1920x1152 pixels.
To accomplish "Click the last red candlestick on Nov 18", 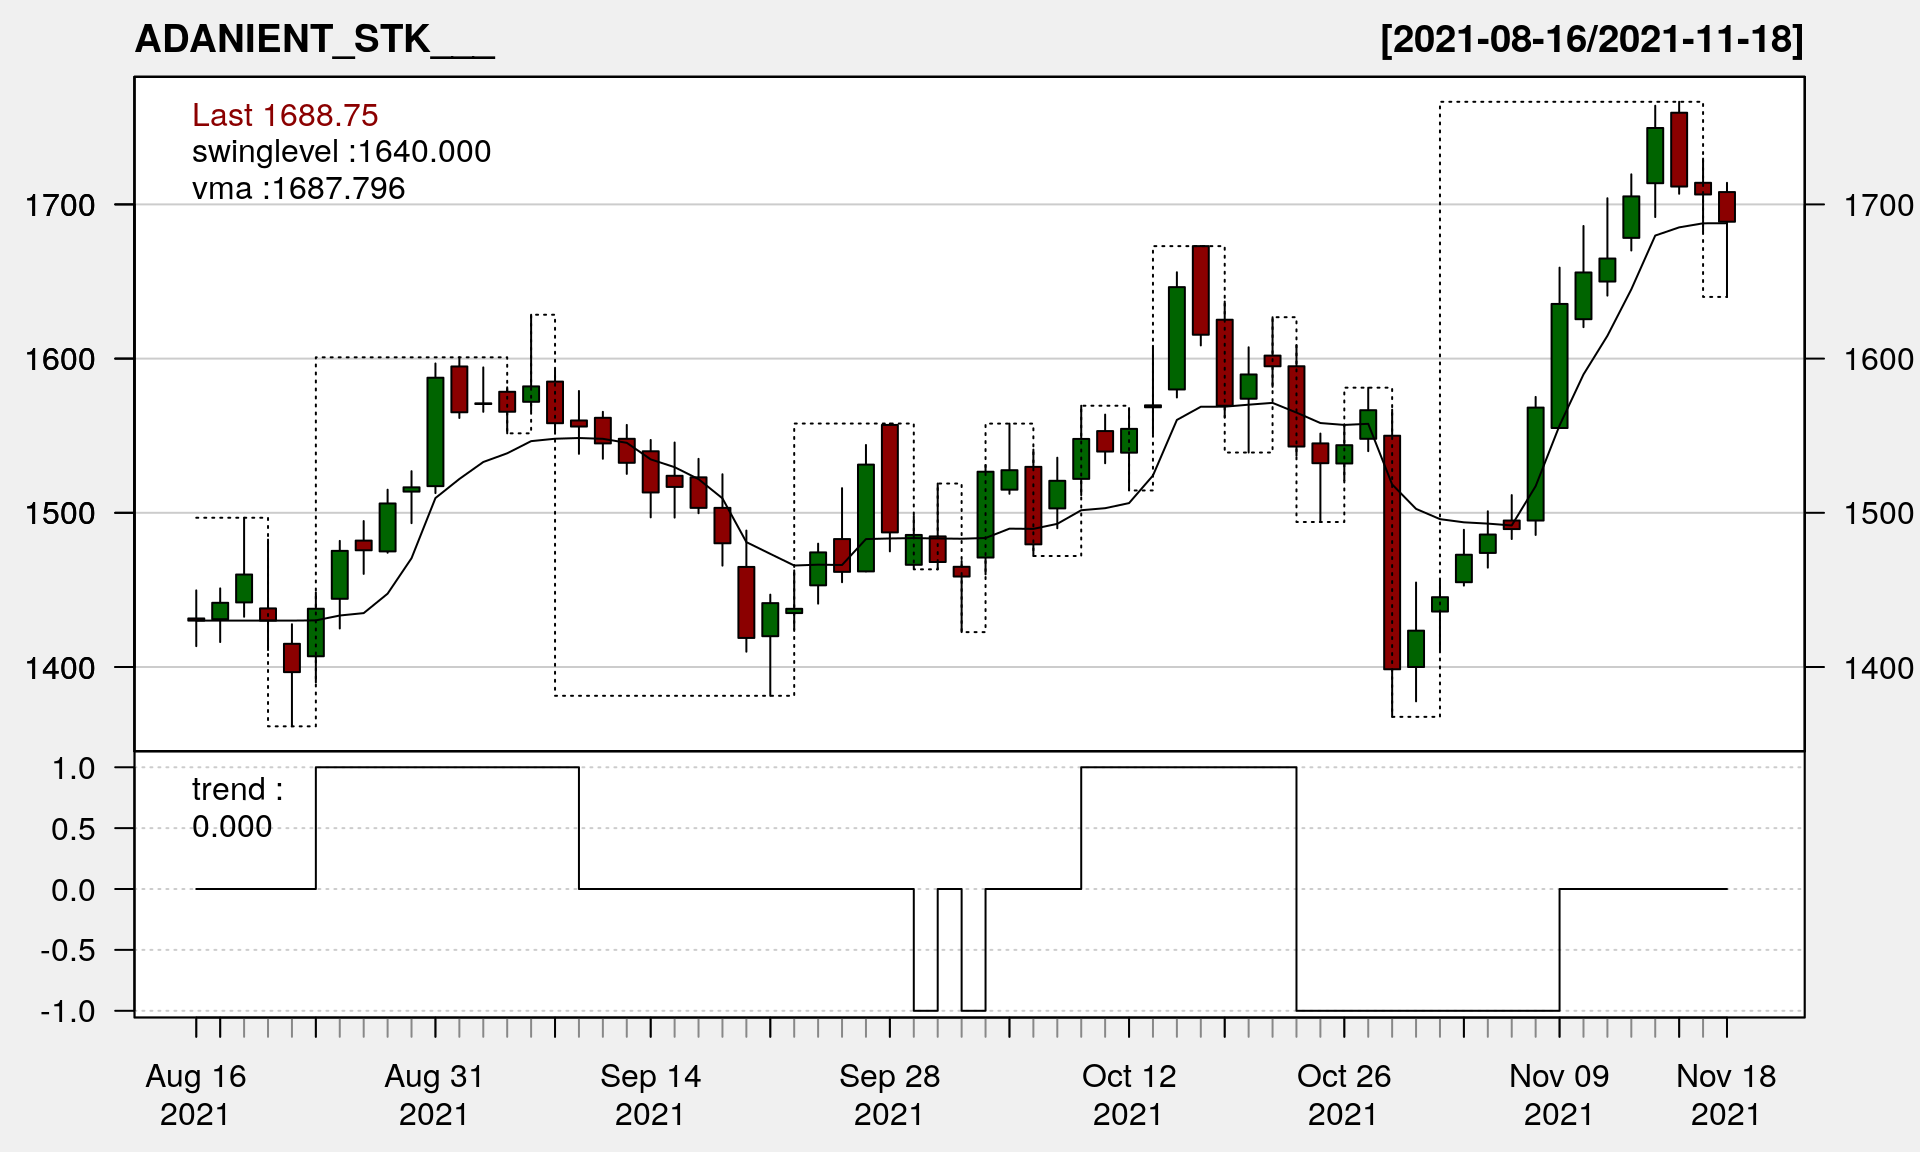I will pyautogui.click(x=1727, y=207).
